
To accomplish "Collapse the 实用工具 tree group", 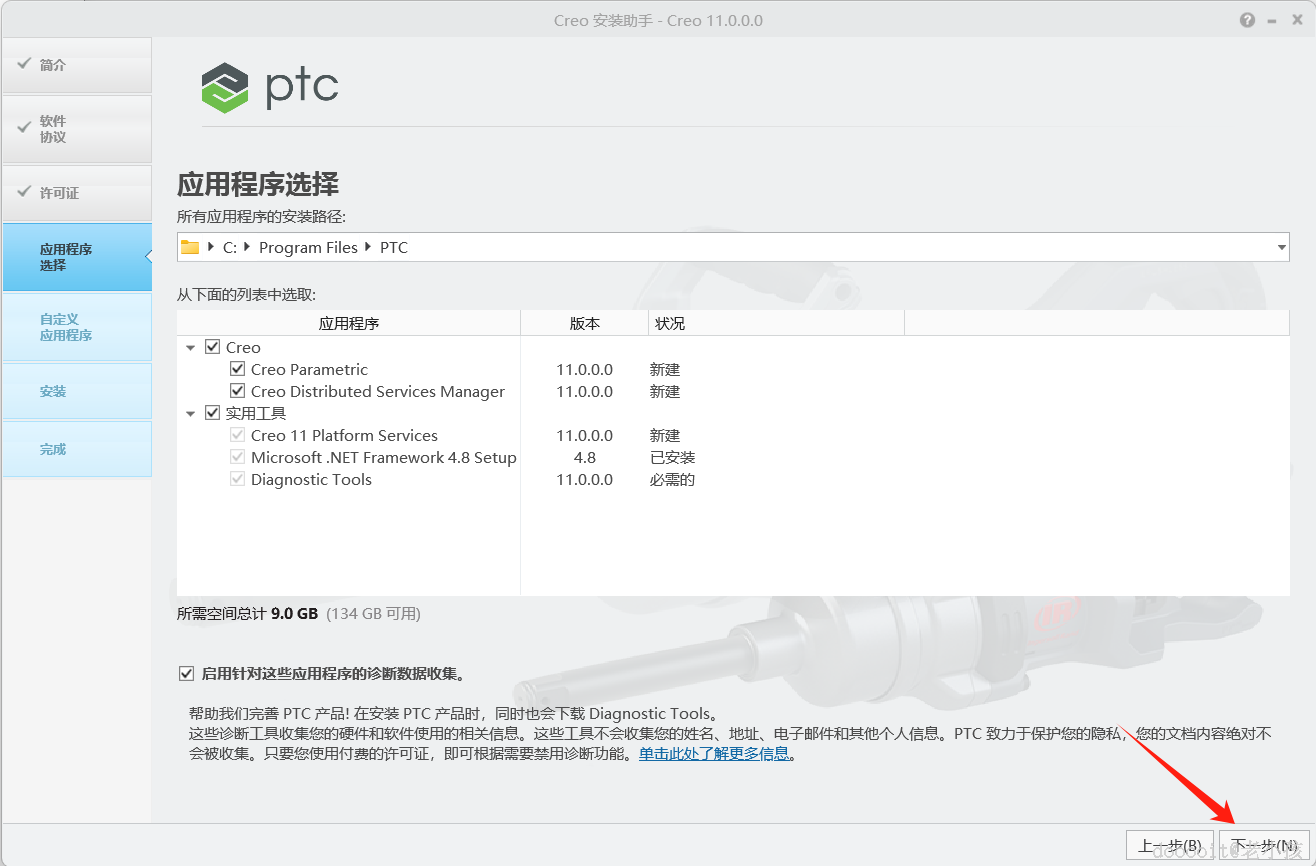I will click(x=191, y=414).
